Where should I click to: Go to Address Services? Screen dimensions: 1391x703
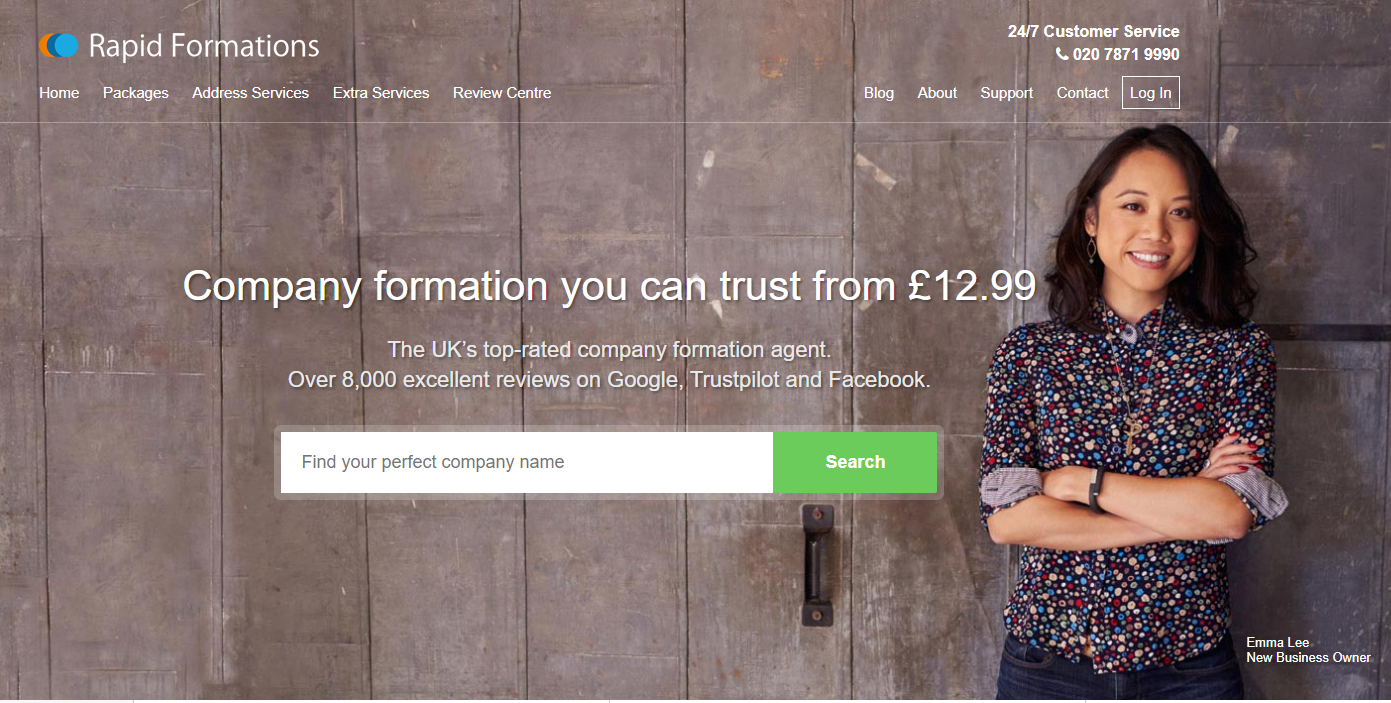point(251,93)
